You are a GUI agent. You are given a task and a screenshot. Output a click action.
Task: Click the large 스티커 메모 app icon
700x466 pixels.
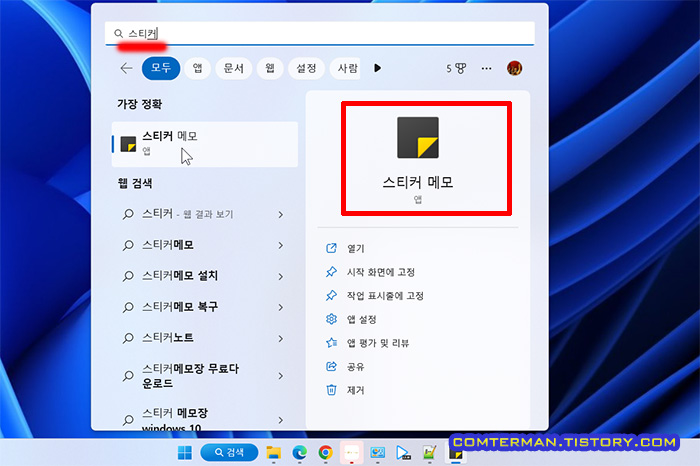(418, 137)
